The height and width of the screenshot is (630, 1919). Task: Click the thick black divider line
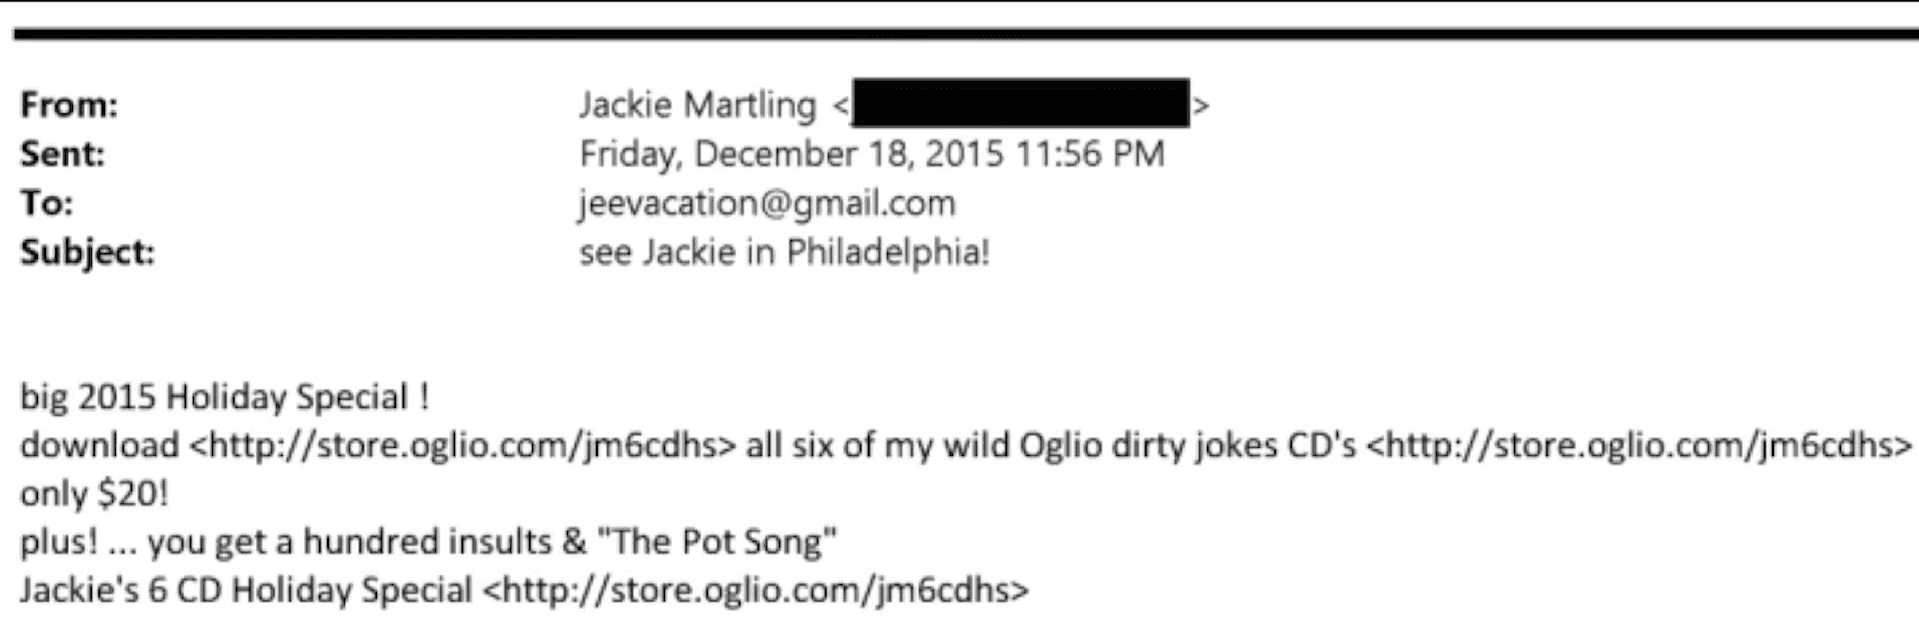(x=960, y=34)
